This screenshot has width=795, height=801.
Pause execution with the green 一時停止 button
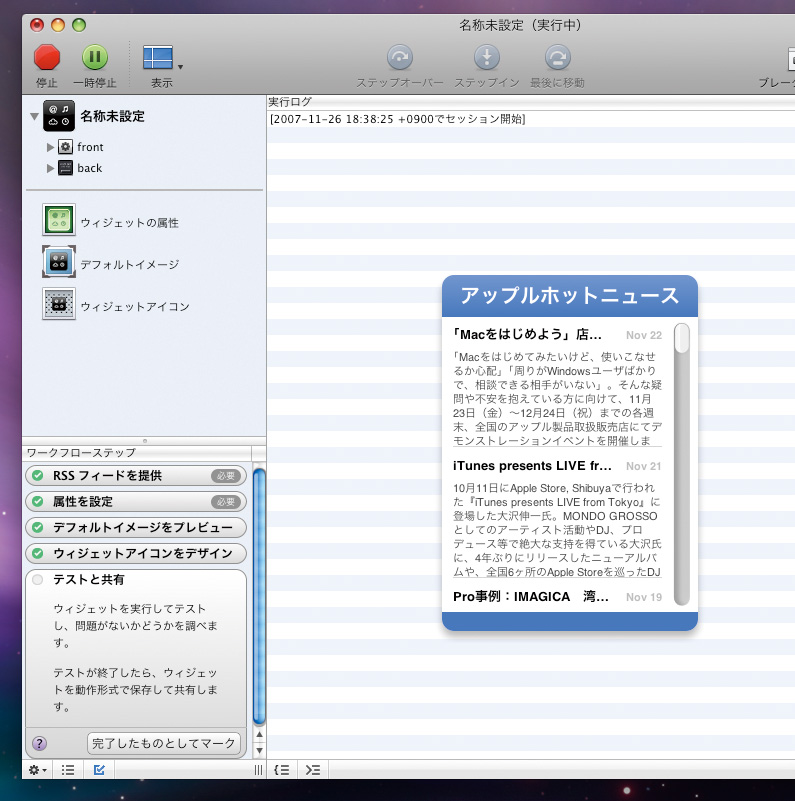(x=94, y=58)
